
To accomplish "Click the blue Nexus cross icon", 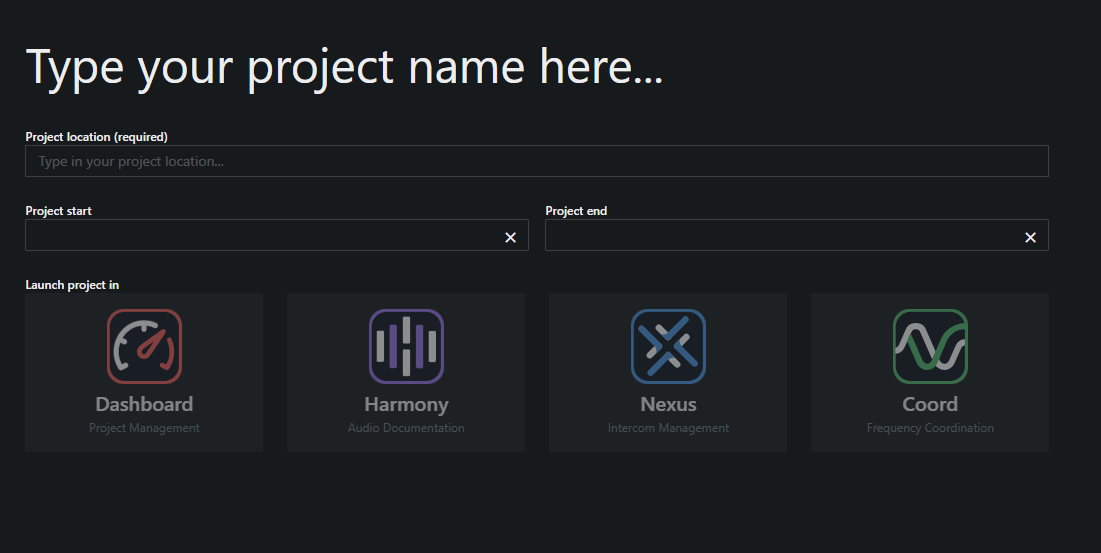I will (668, 346).
